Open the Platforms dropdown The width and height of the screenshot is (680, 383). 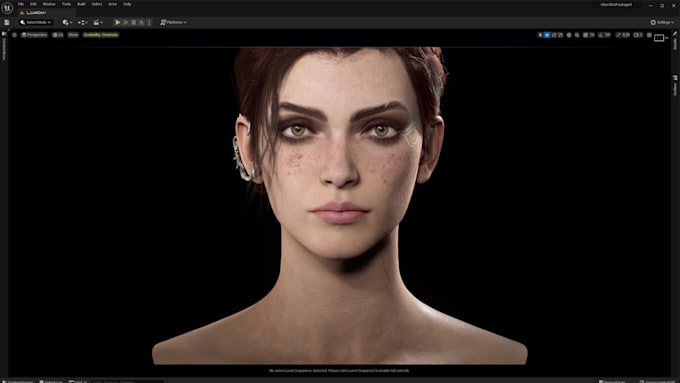click(173, 22)
